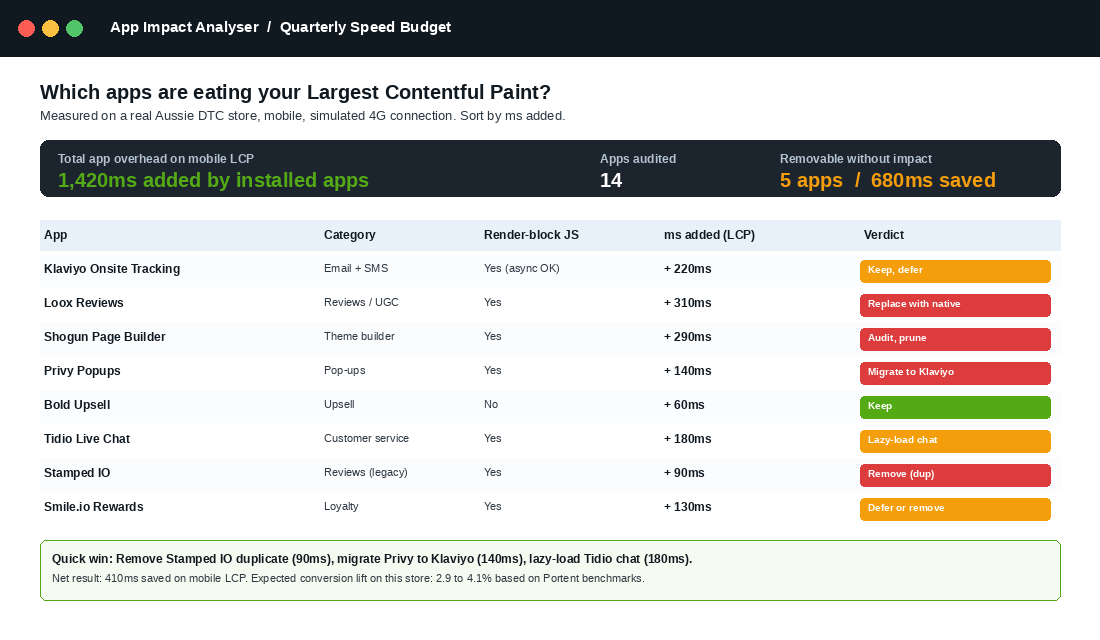Click the Upsell category cell

(x=339, y=404)
